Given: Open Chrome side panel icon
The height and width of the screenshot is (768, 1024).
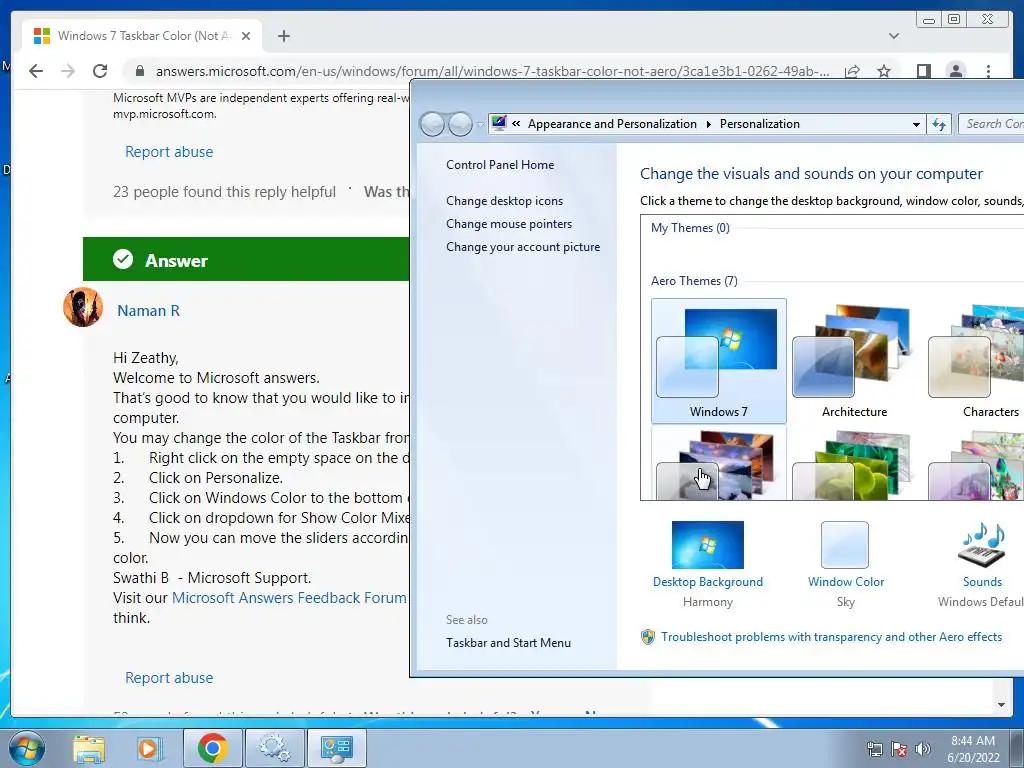Looking at the screenshot, I should (x=923, y=71).
